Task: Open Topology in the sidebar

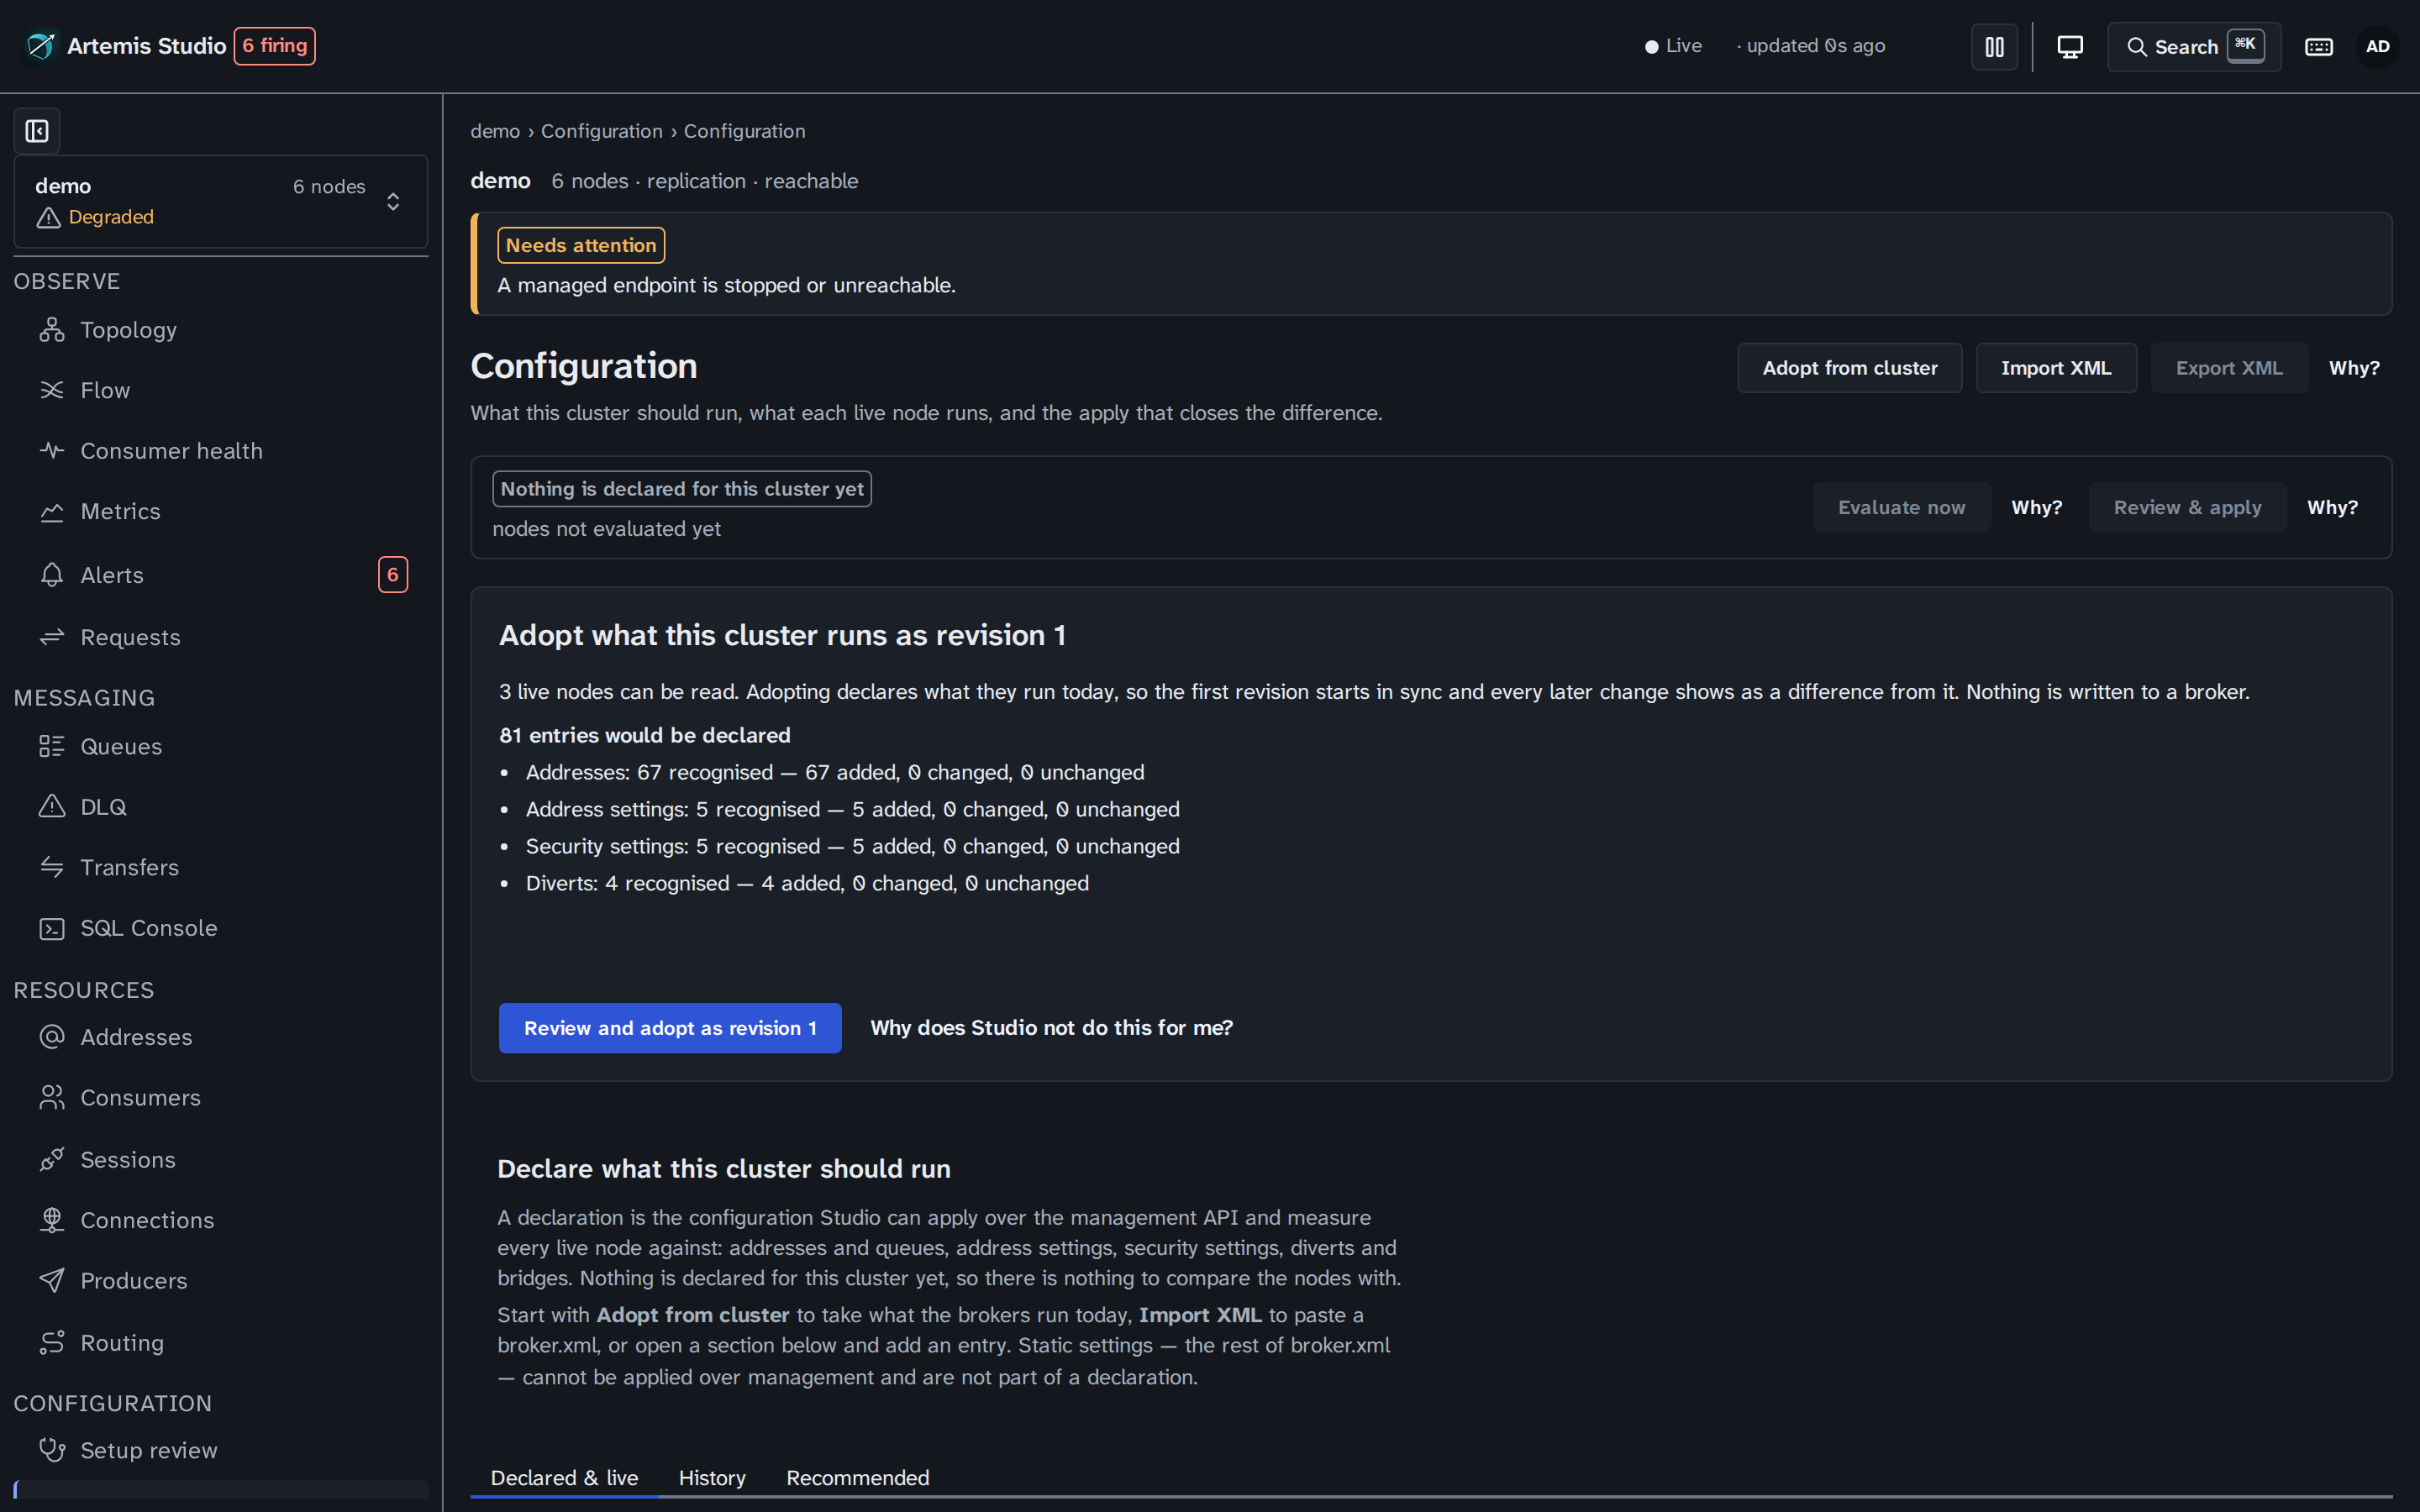Action: (x=220, y=330)
